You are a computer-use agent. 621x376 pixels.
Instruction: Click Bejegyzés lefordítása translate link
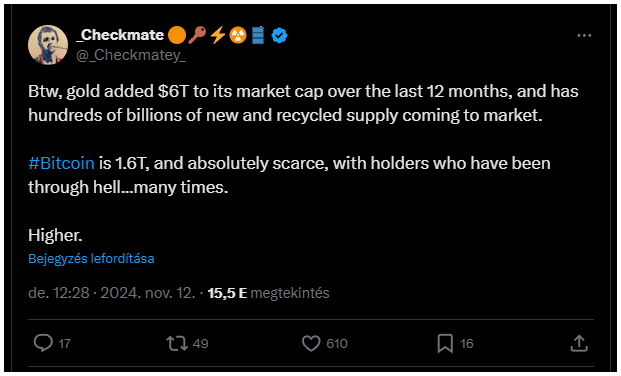click(91, 259)
